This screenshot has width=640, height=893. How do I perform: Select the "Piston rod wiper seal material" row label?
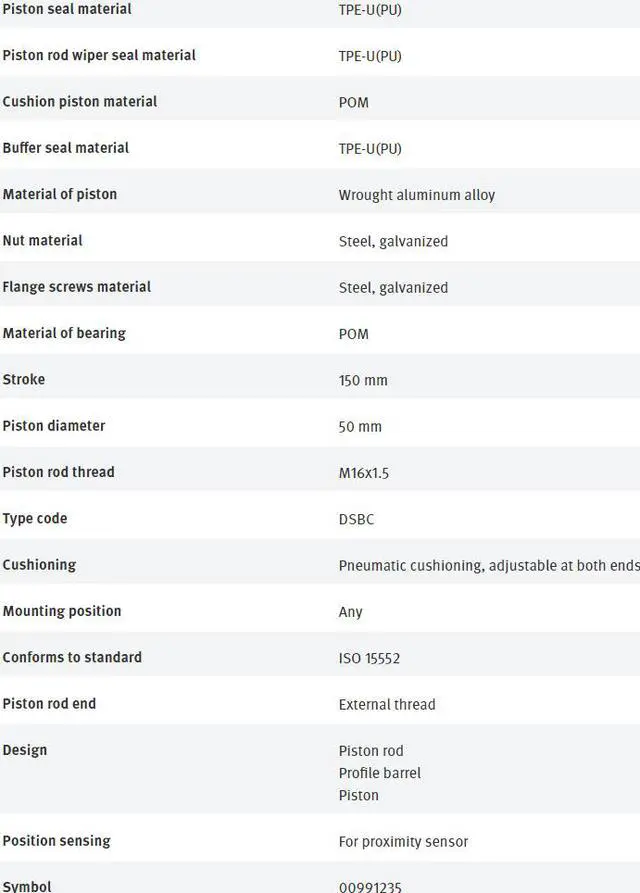click(x=99, y=55)
